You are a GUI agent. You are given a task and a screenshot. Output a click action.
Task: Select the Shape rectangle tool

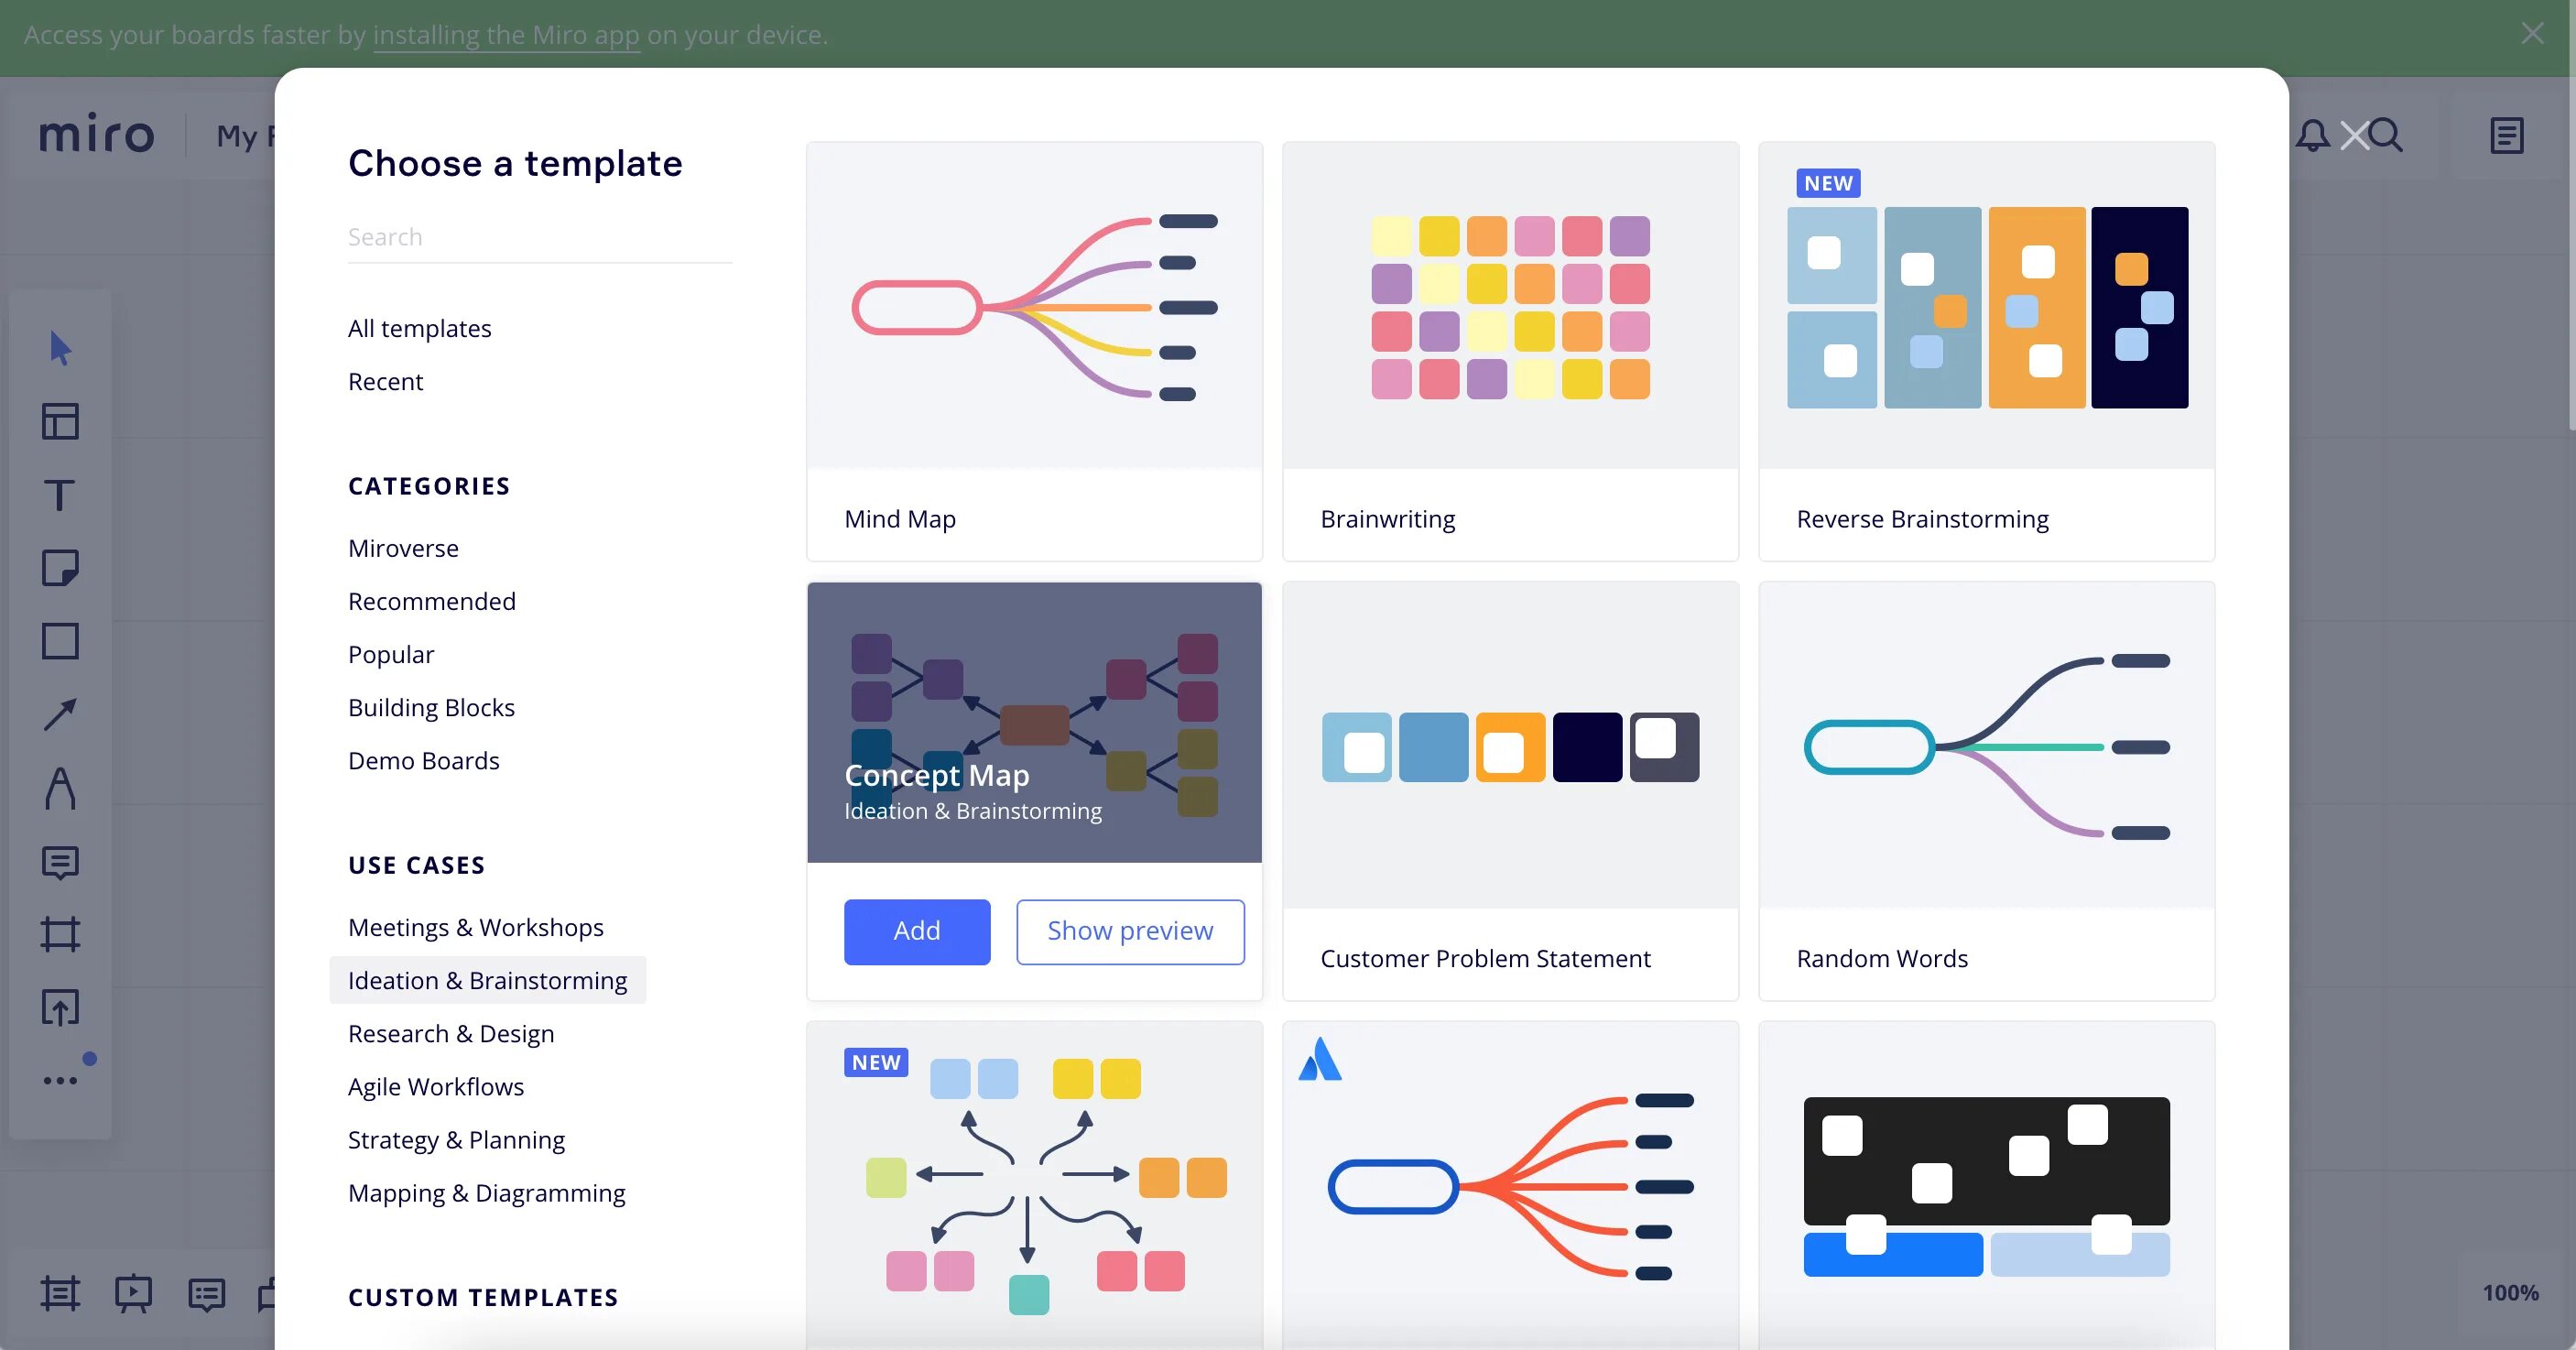click(60, 641)
